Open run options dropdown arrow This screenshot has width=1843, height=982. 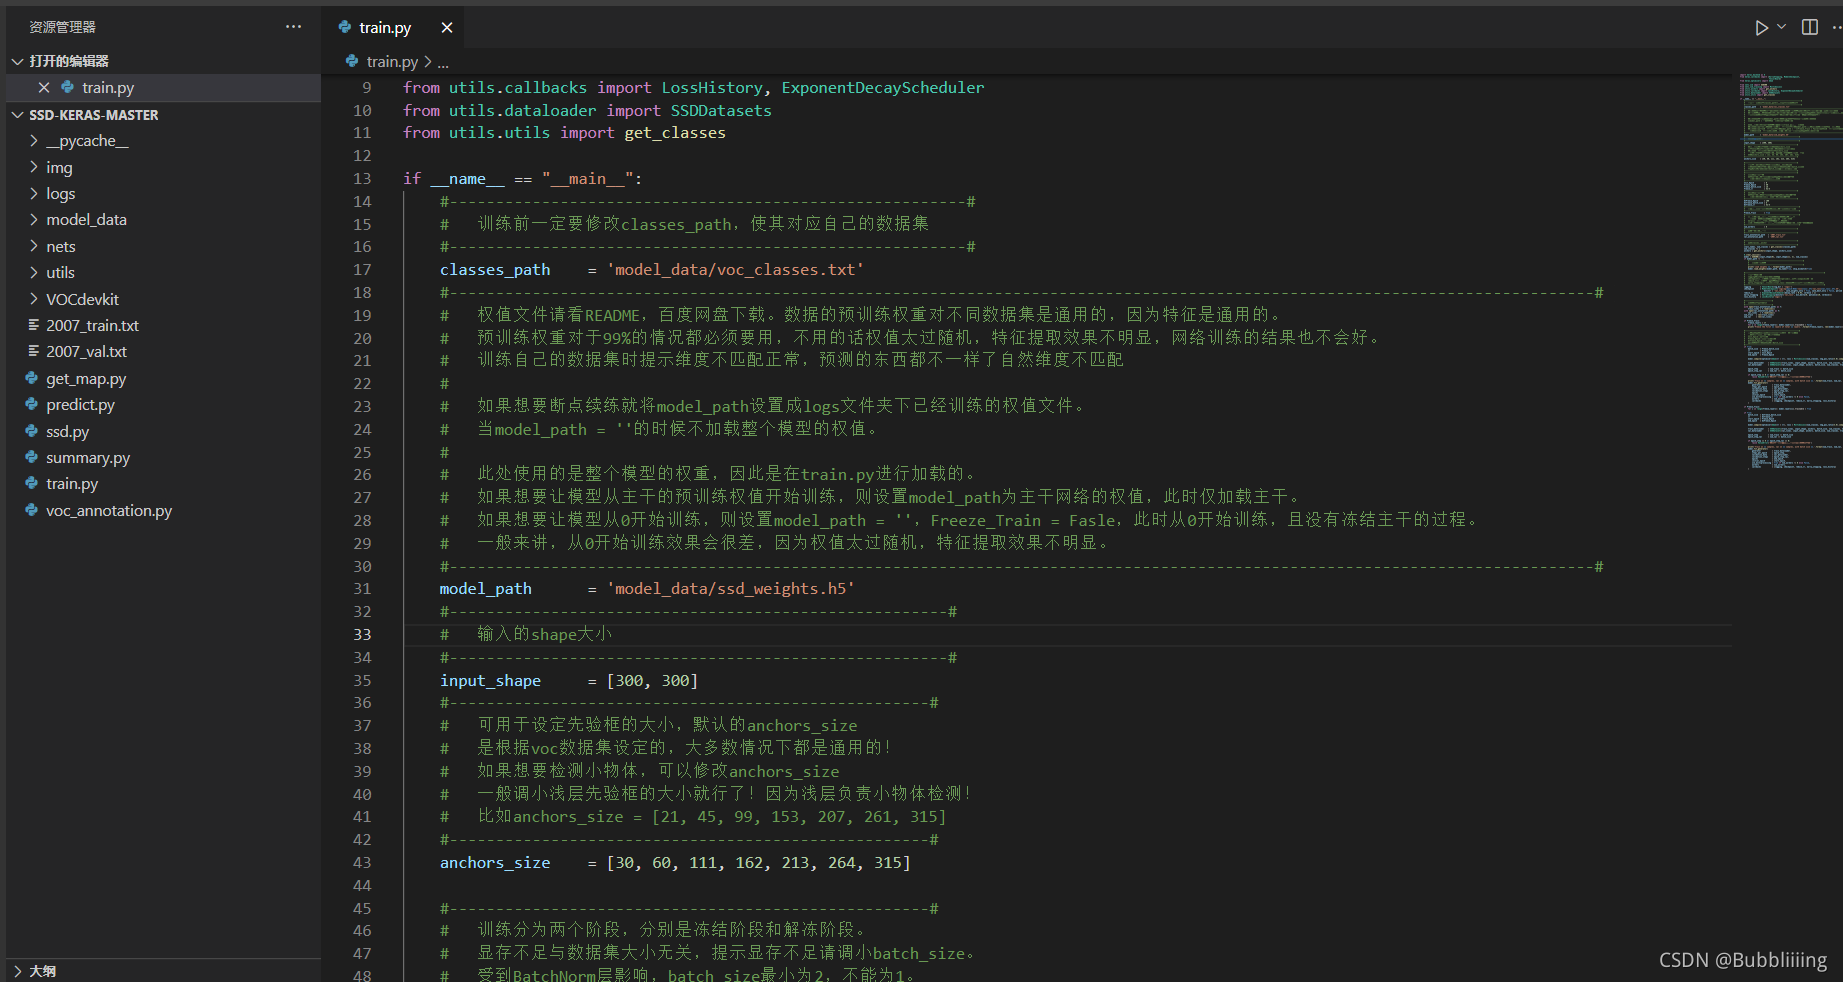1781,27
